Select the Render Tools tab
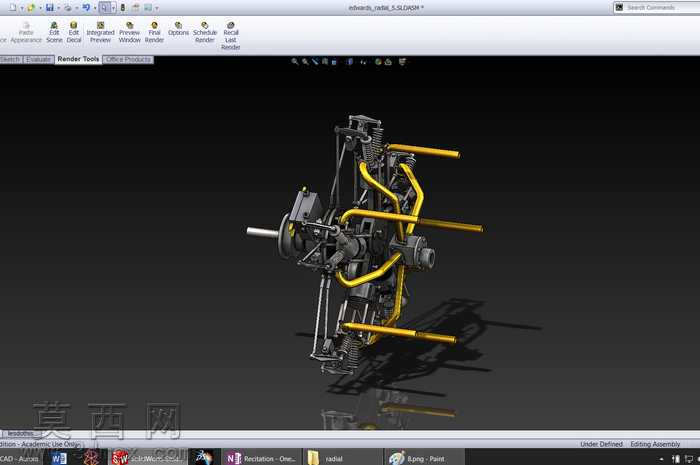Viewport: 700px width, 465px height. pos(78,59)
